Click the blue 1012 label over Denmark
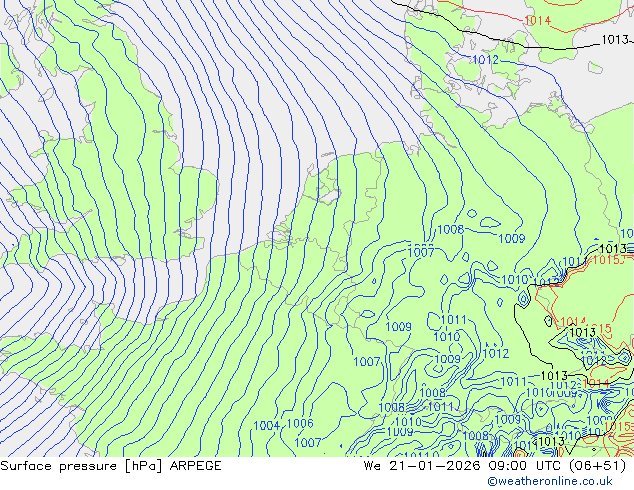This screenshot has width=634, height=490. coord(486,60)
